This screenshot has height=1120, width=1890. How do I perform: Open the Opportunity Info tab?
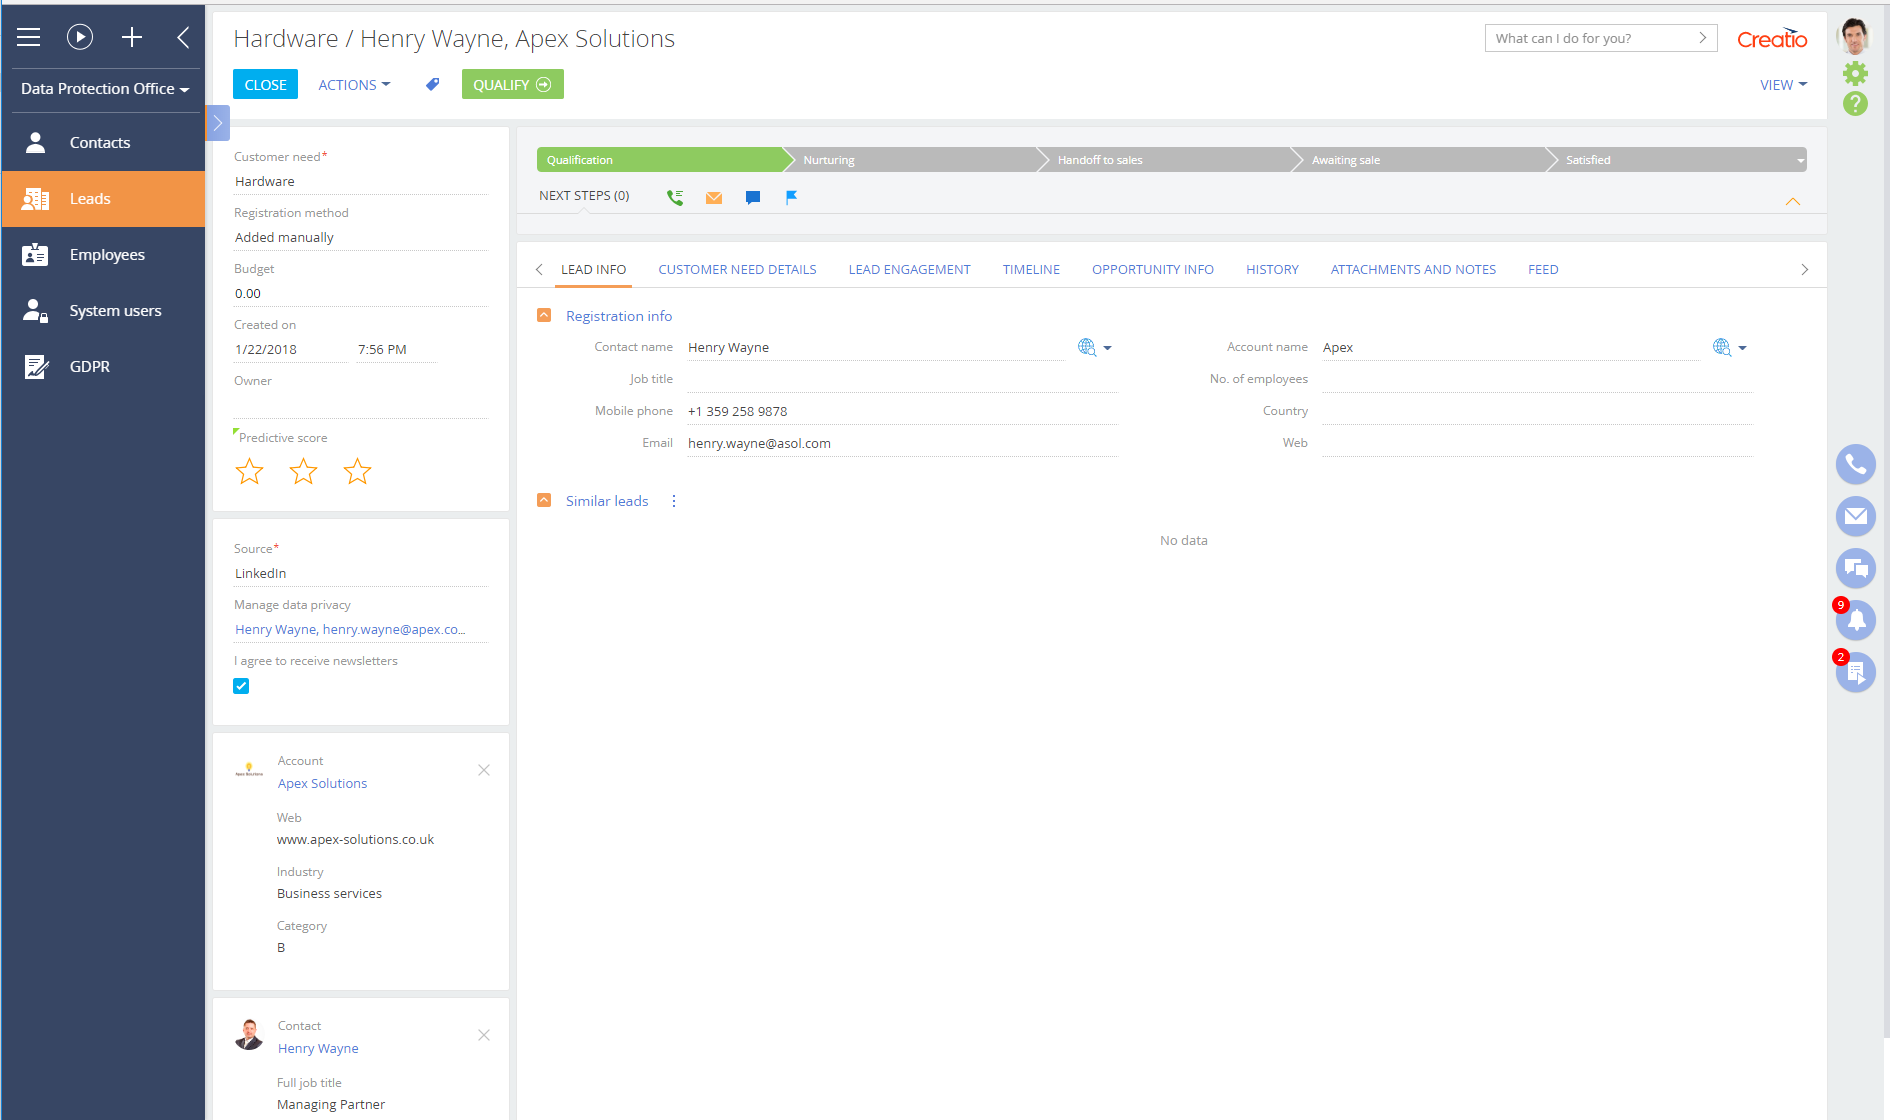(1152, 269)
